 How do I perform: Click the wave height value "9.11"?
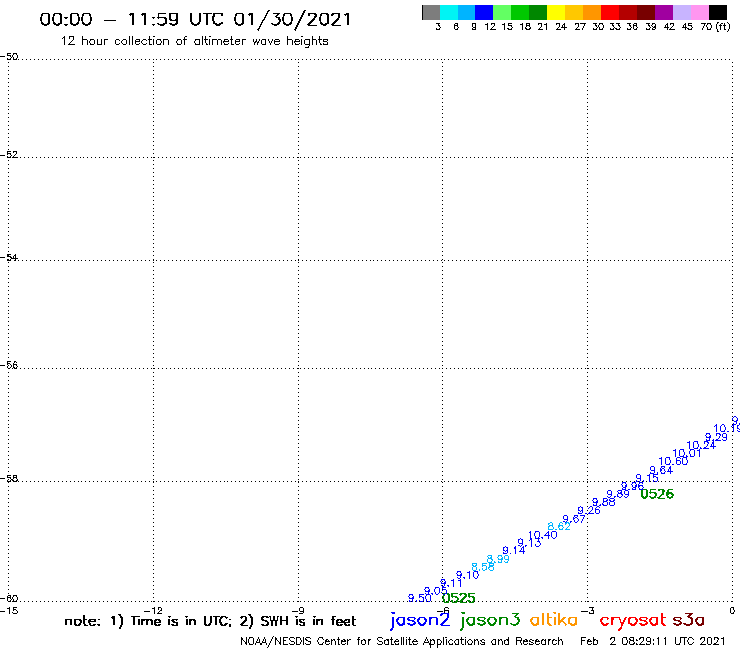point(451,583)
